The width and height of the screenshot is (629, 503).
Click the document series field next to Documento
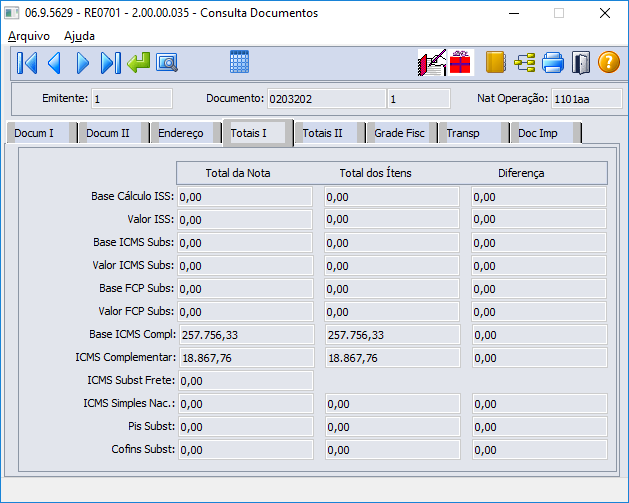pyautogui.click(x=419, y=99)
